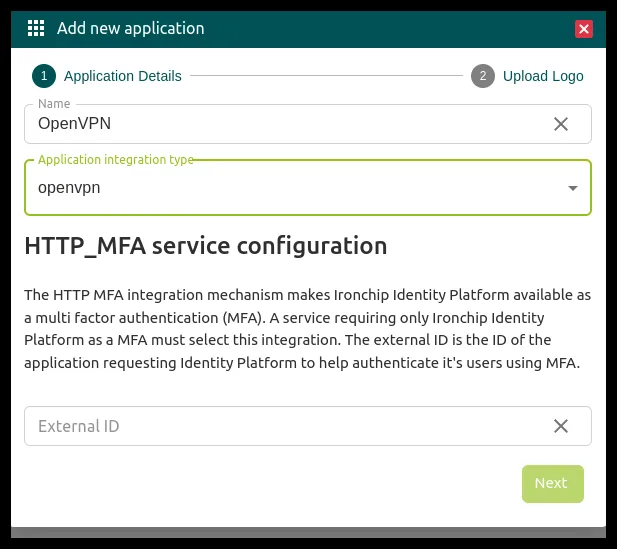Open the Application integration type dropdown

pyautogui.click(x=308, y=187)
